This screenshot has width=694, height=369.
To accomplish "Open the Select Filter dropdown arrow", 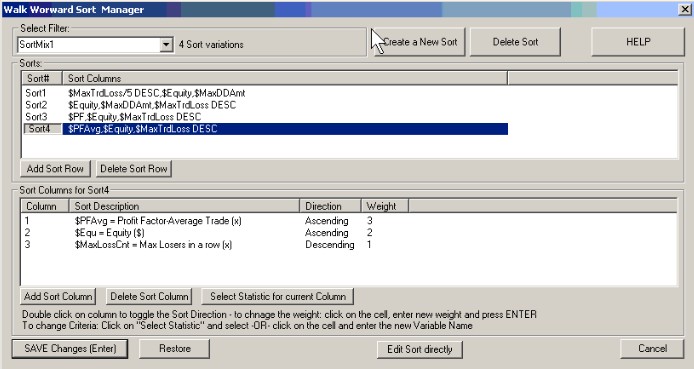I will [x=166, y=45].
